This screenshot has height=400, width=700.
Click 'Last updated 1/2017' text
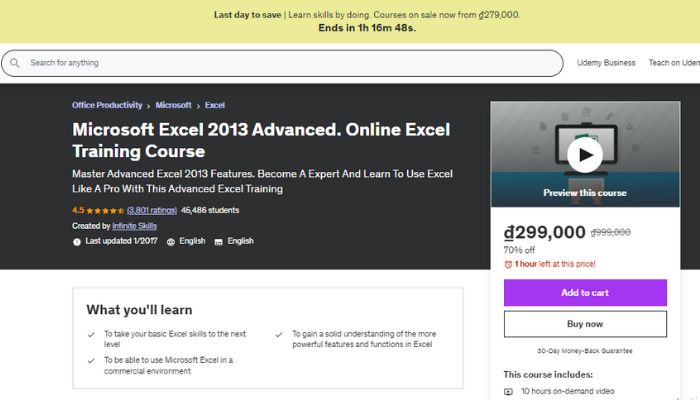[x=121, y=241]
